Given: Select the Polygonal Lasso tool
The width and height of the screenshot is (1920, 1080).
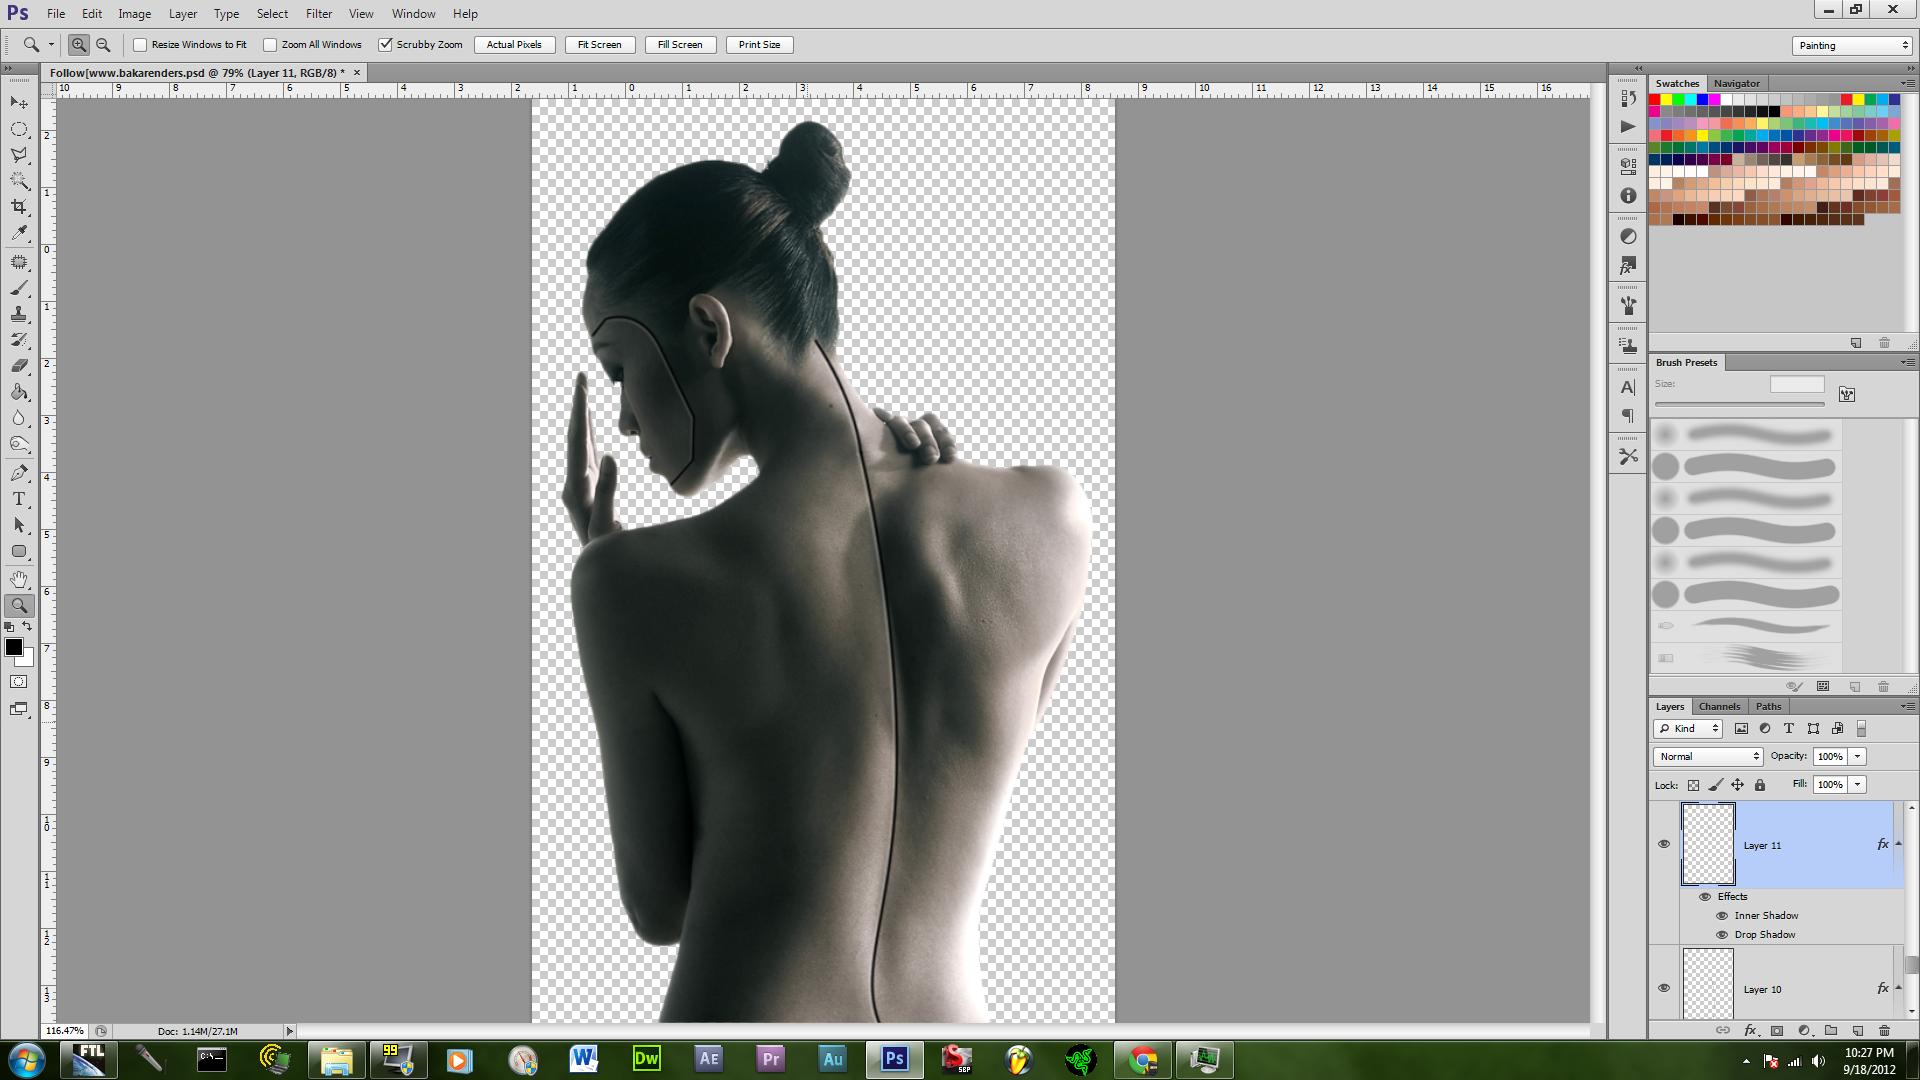Looking at the screenshot, I should (x=19, y=155).
